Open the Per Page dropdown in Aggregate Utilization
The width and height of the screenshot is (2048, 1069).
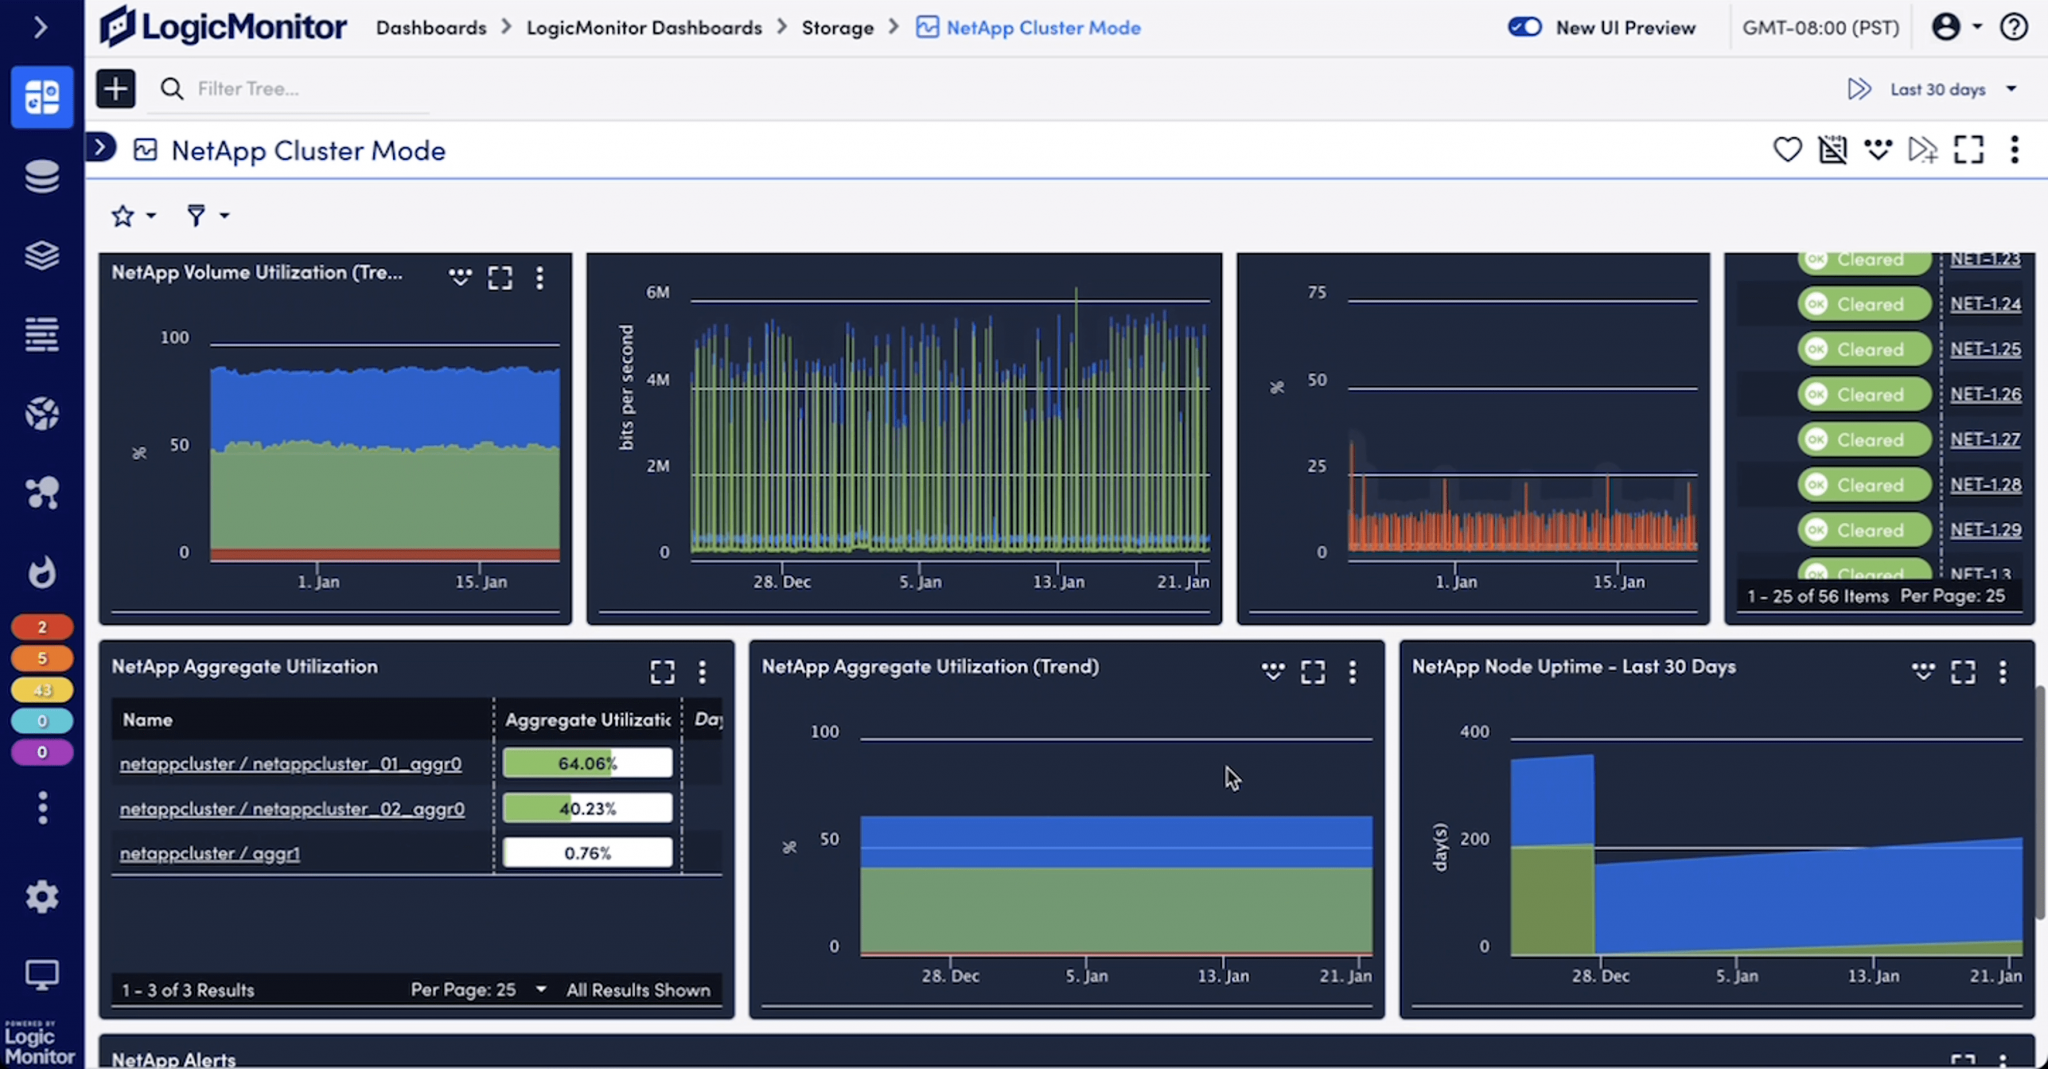pos(539,989)
